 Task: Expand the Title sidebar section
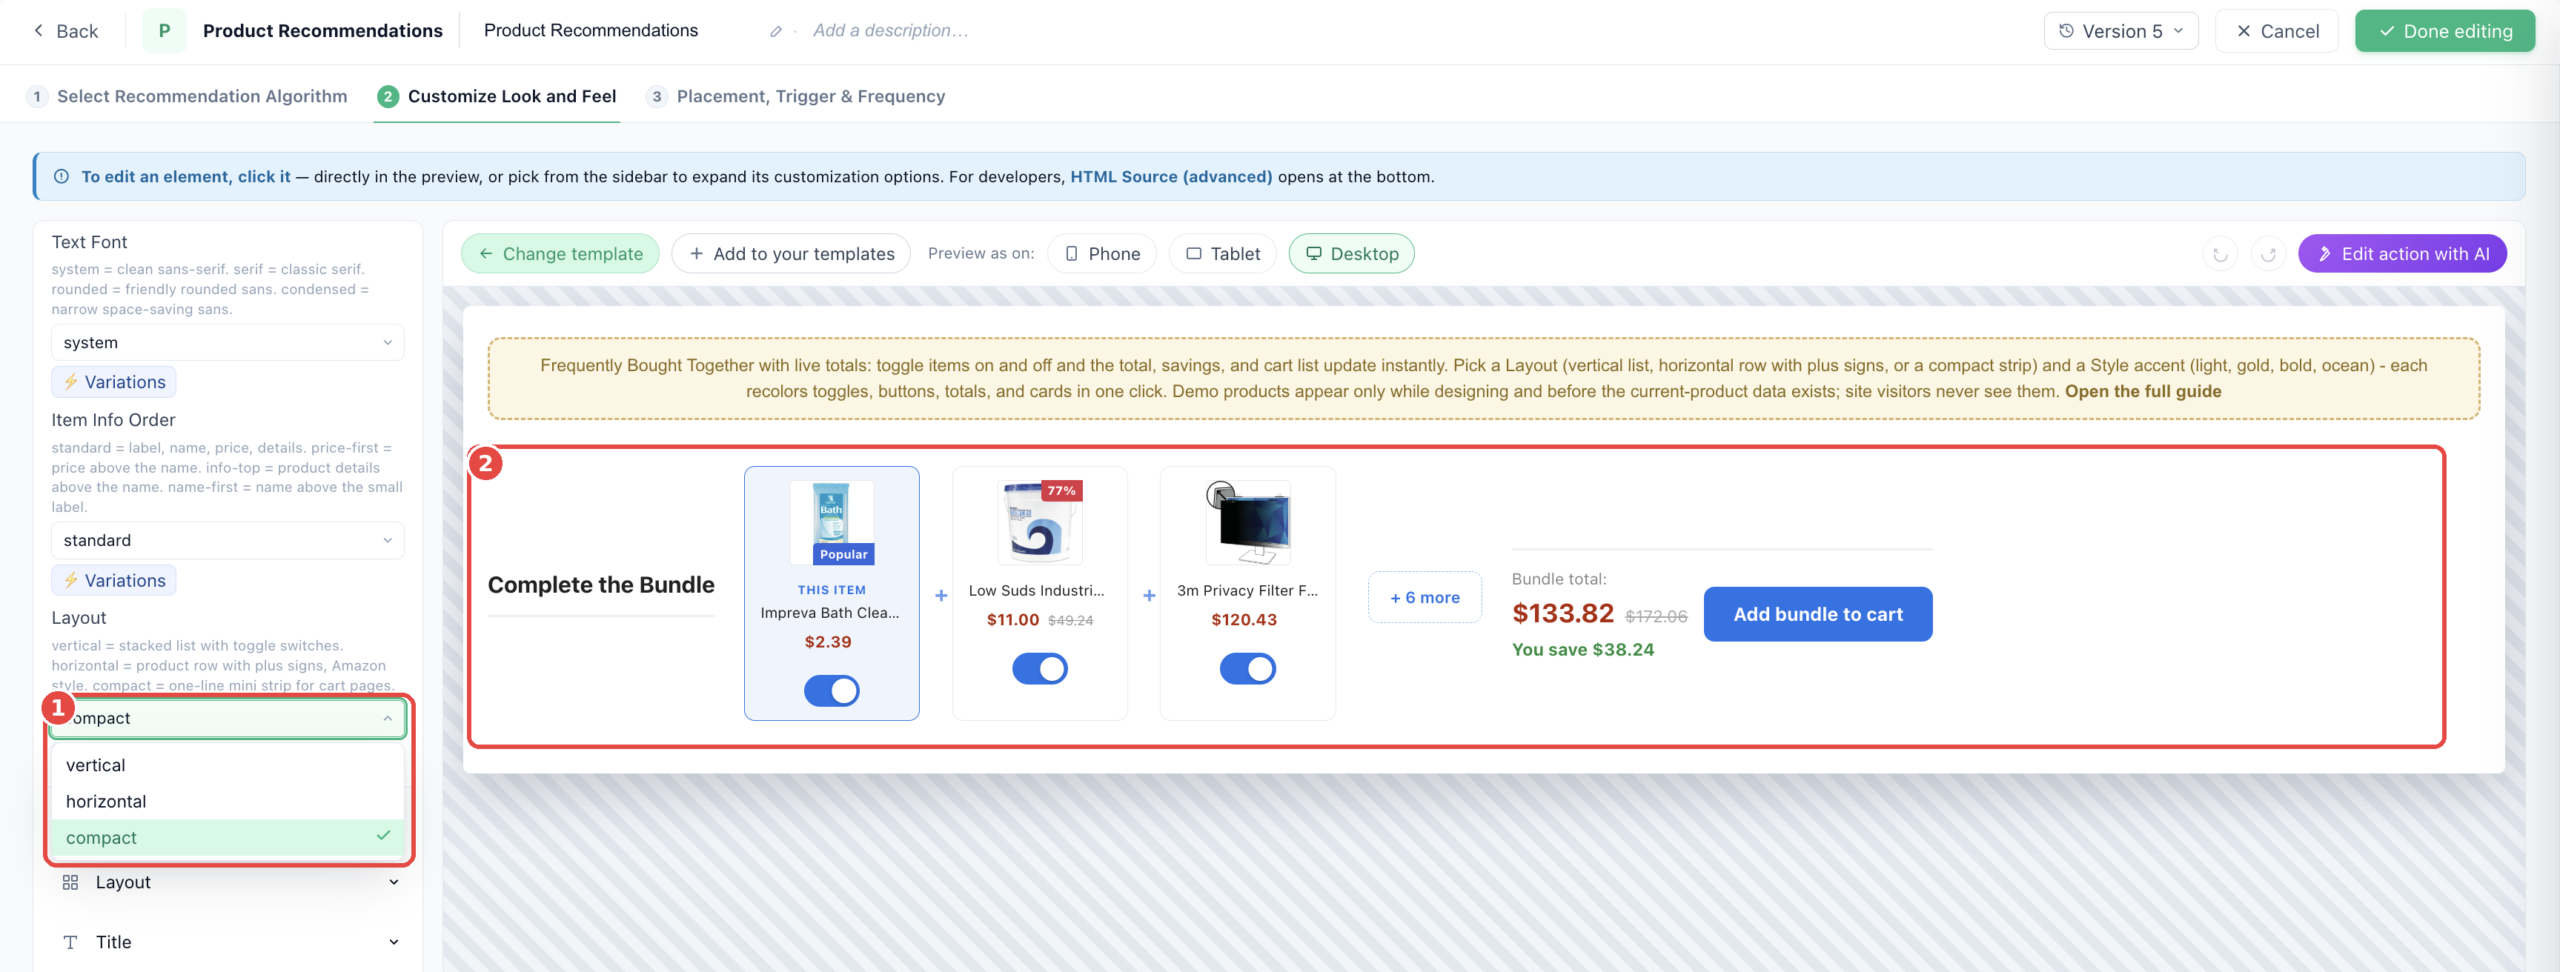pyautogui.click(x=228, y=942)
